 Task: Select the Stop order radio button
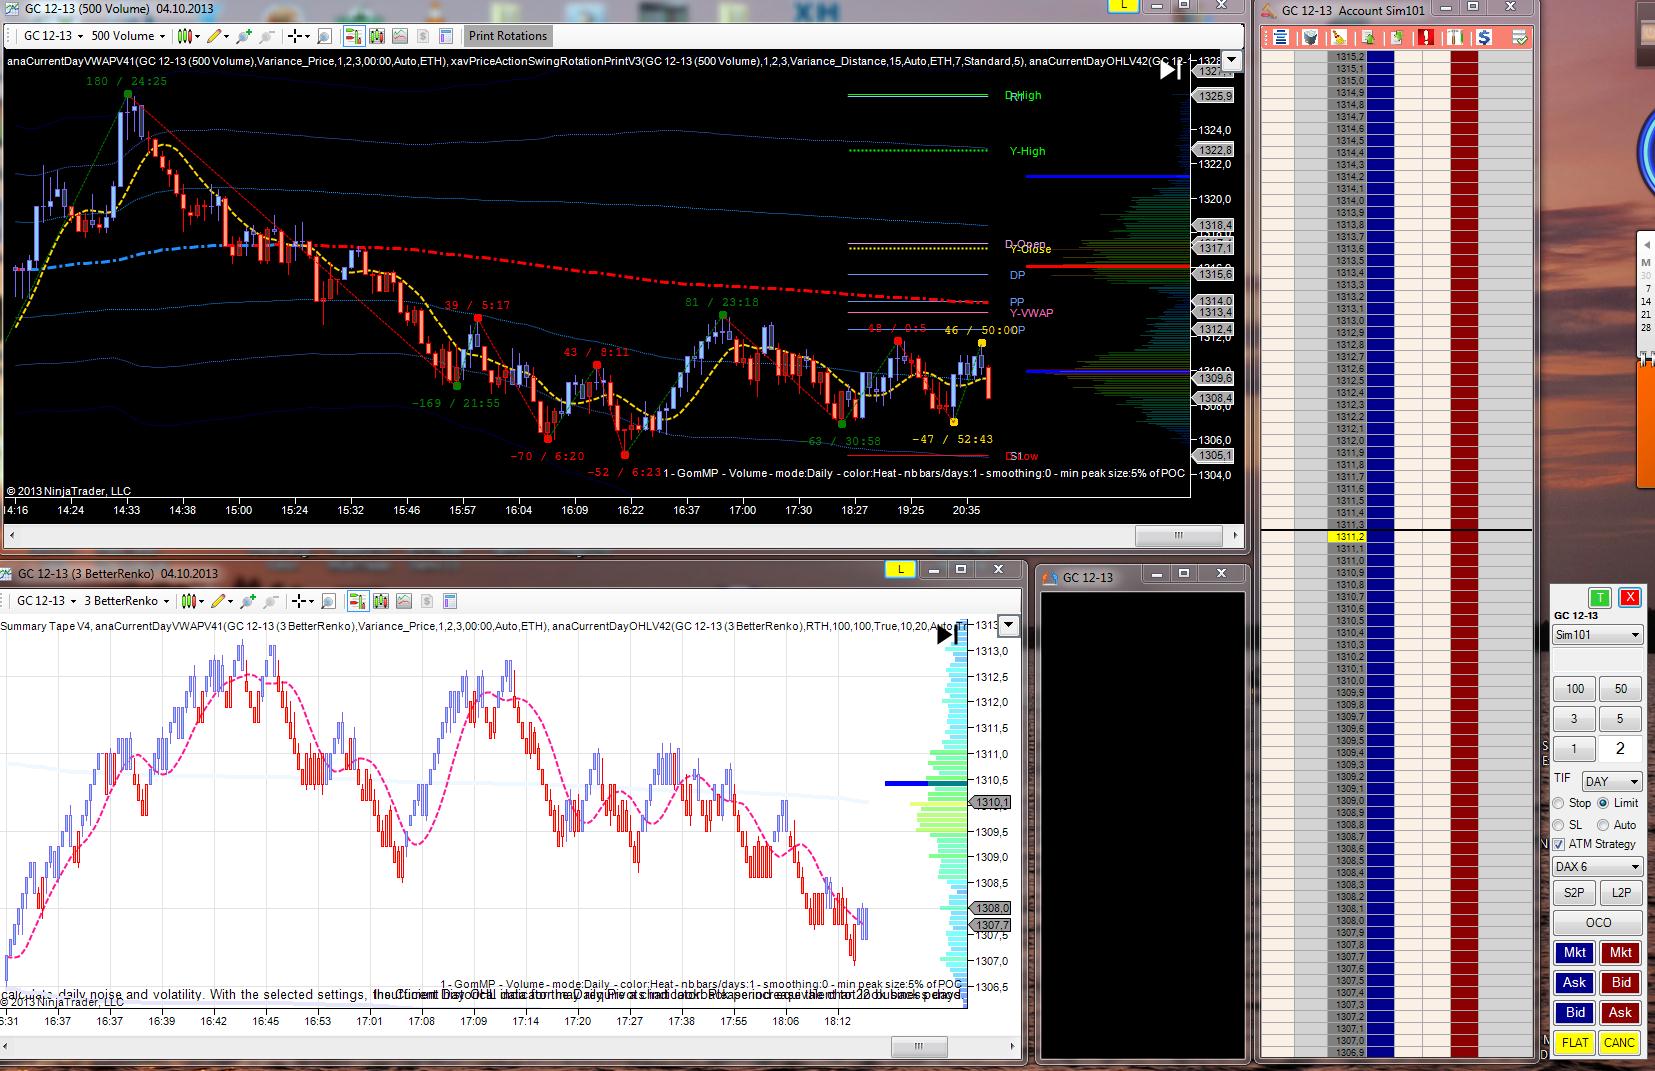(x=1558, y=803)
